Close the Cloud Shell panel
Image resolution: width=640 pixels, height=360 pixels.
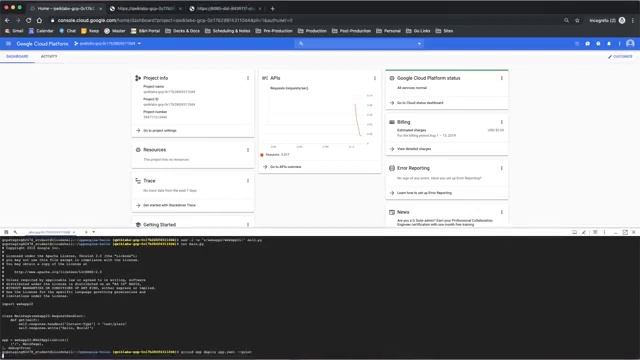[633, 232]
